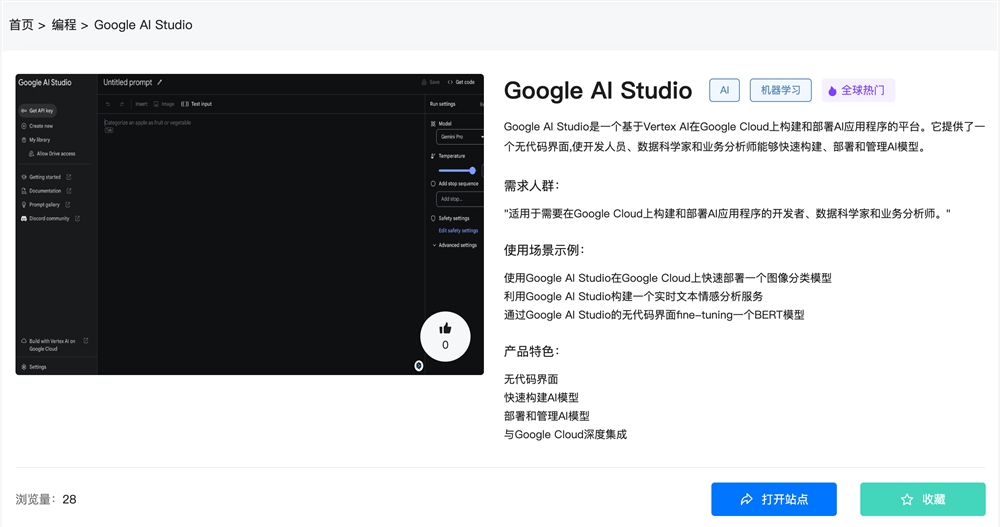Expand Advanced settings in the preview
Image resolution: width=1000 pixels, height=527 pixels.
(x=455, y=245)
